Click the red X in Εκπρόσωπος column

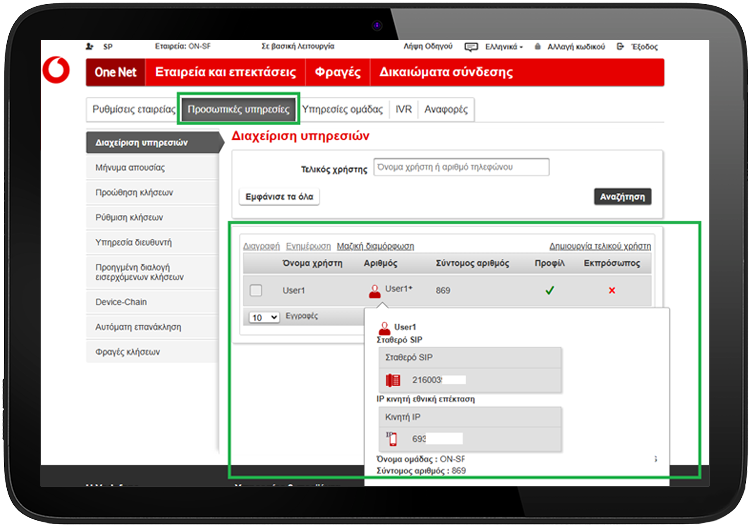tap(612, 290)
